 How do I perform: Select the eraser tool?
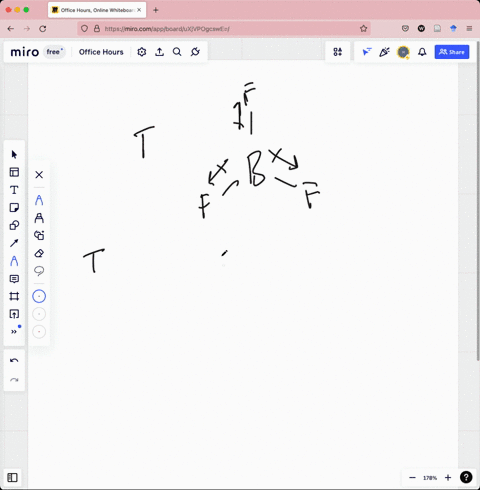pos(39,253)
